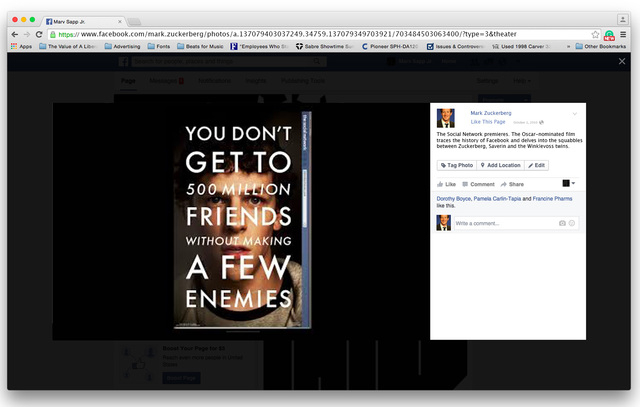This screenshot has height=407, width=640.
Task: Open the green extension icon marked NEW
Action: click(x=609, y=35)
